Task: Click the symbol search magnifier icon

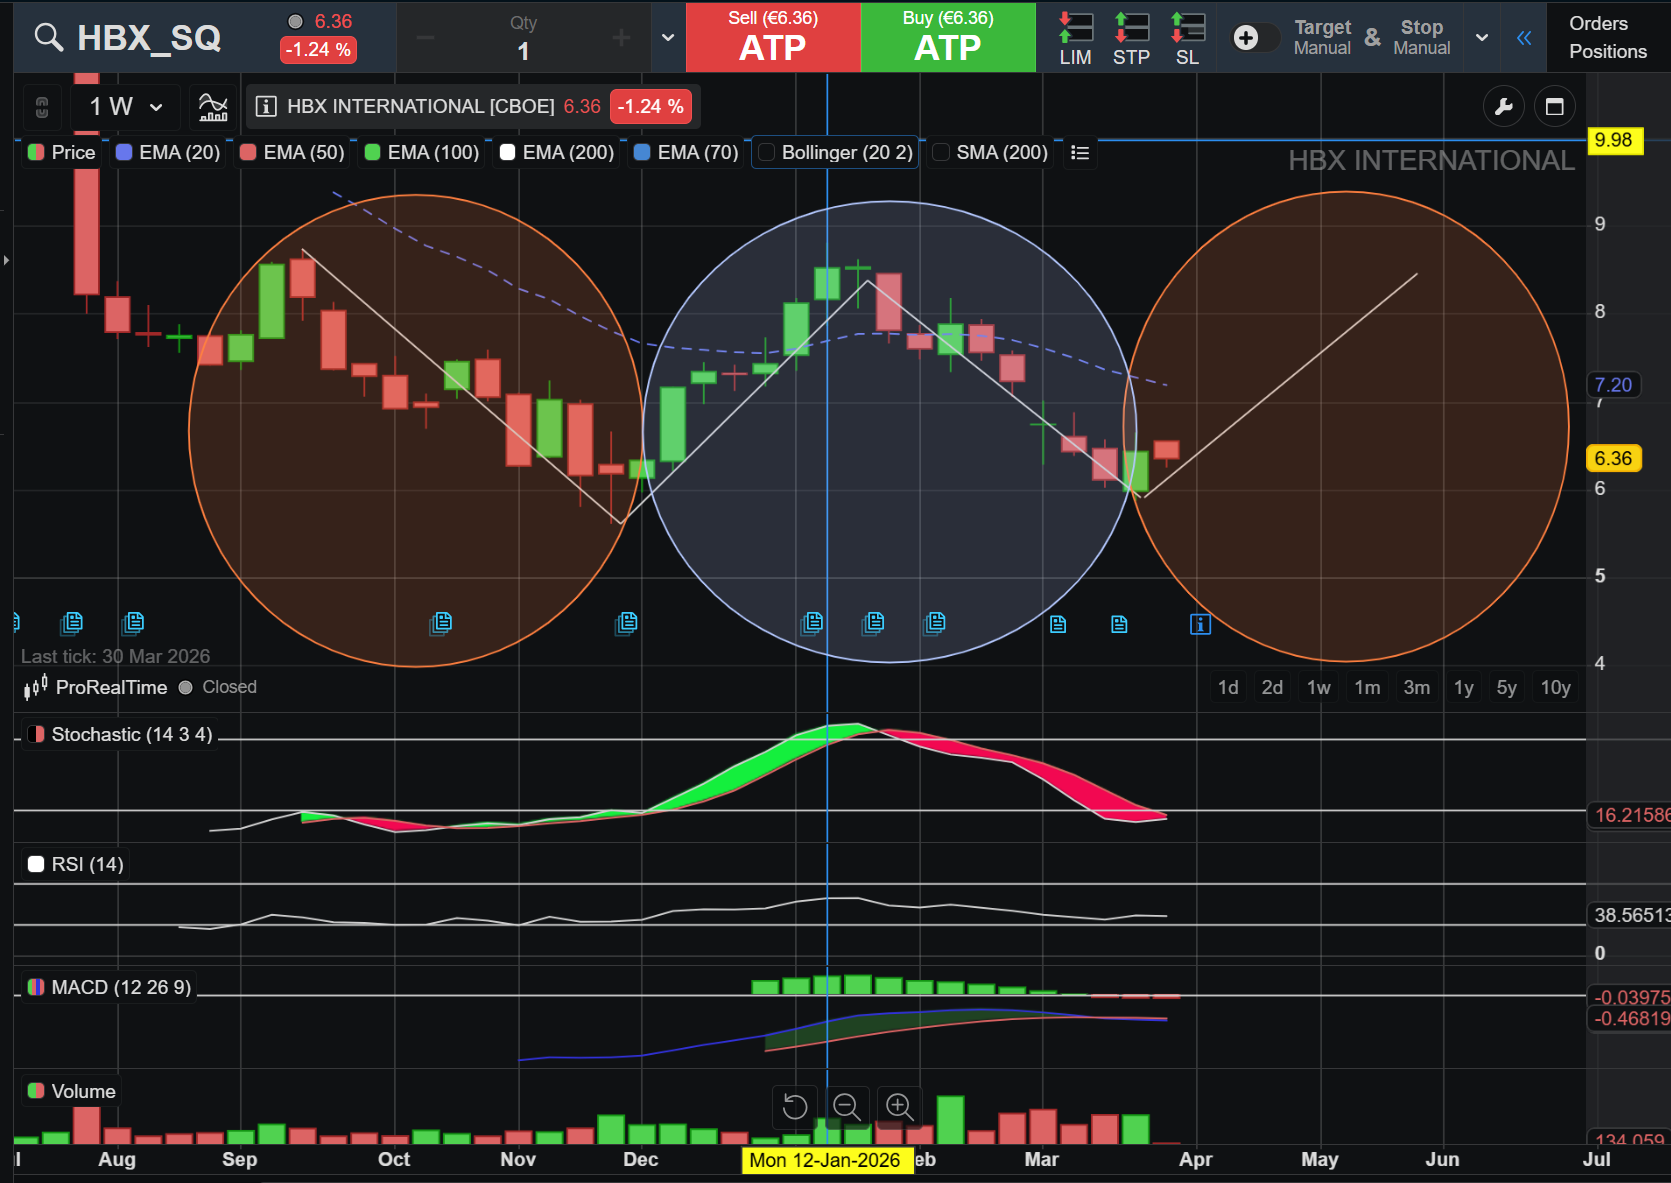Action: point(48,38)
